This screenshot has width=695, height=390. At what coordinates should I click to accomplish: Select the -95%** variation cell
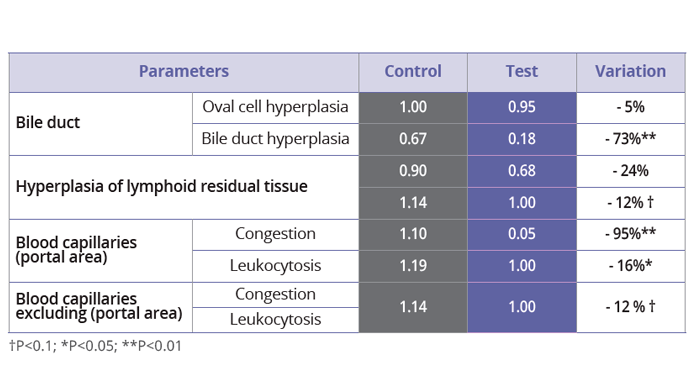[x=630, y=234]
